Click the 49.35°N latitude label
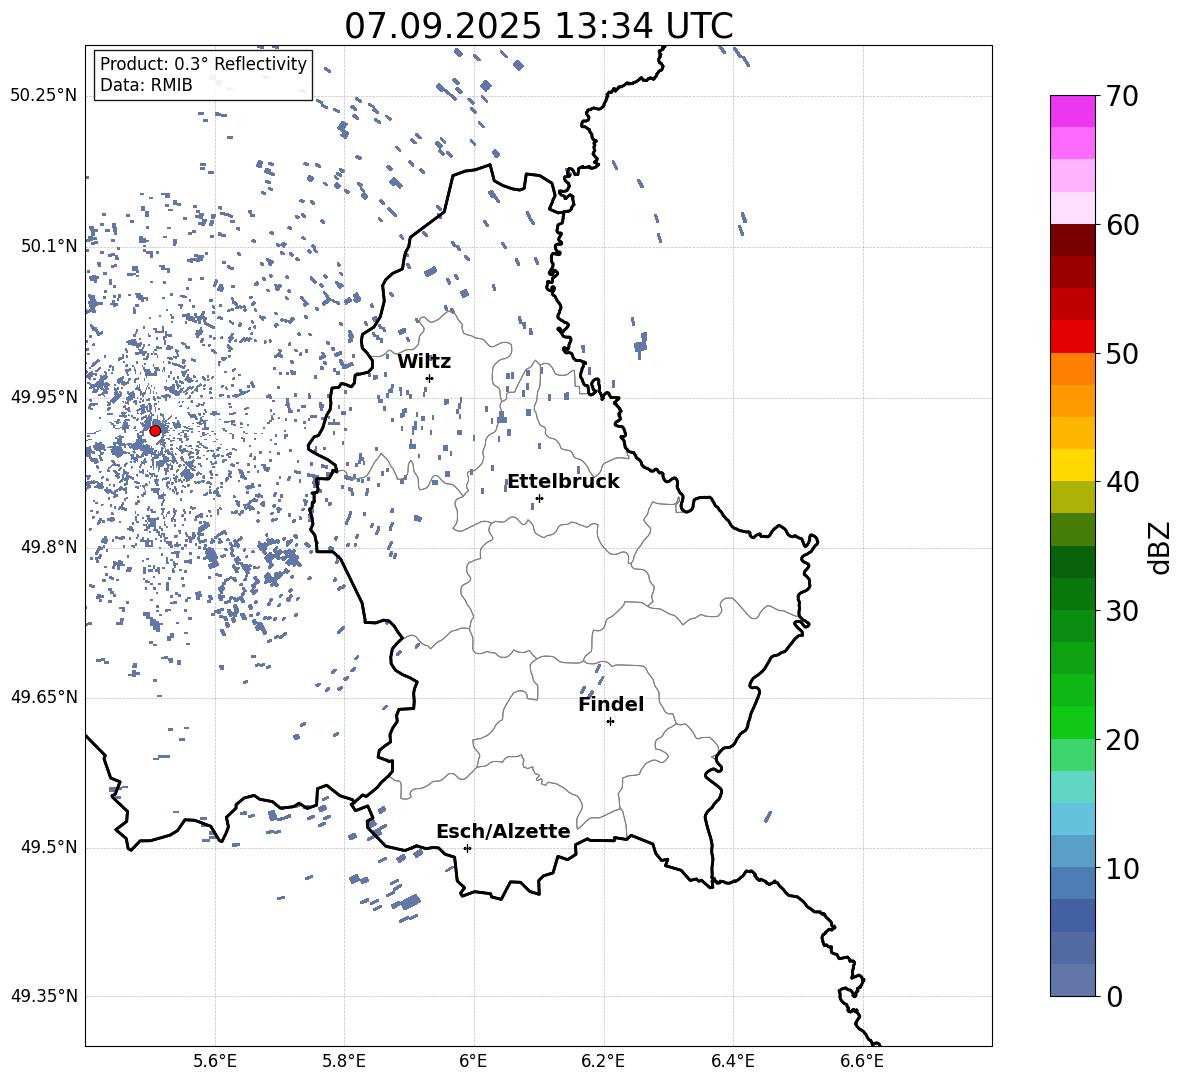Screen dimensions: 1184x1081 [x=44, y=996]
